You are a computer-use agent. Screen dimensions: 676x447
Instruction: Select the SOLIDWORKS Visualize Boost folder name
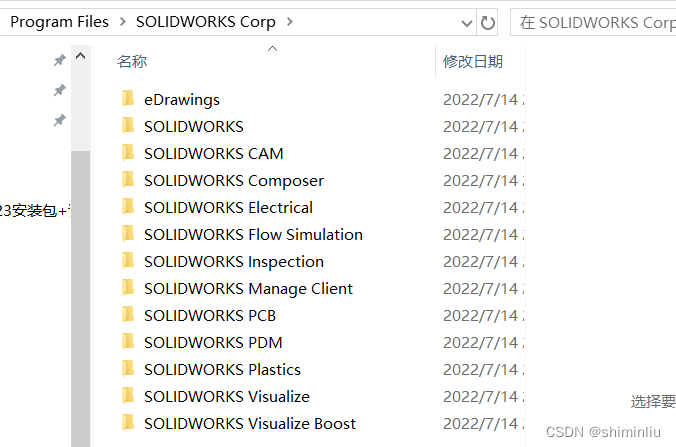pos(250,424)
